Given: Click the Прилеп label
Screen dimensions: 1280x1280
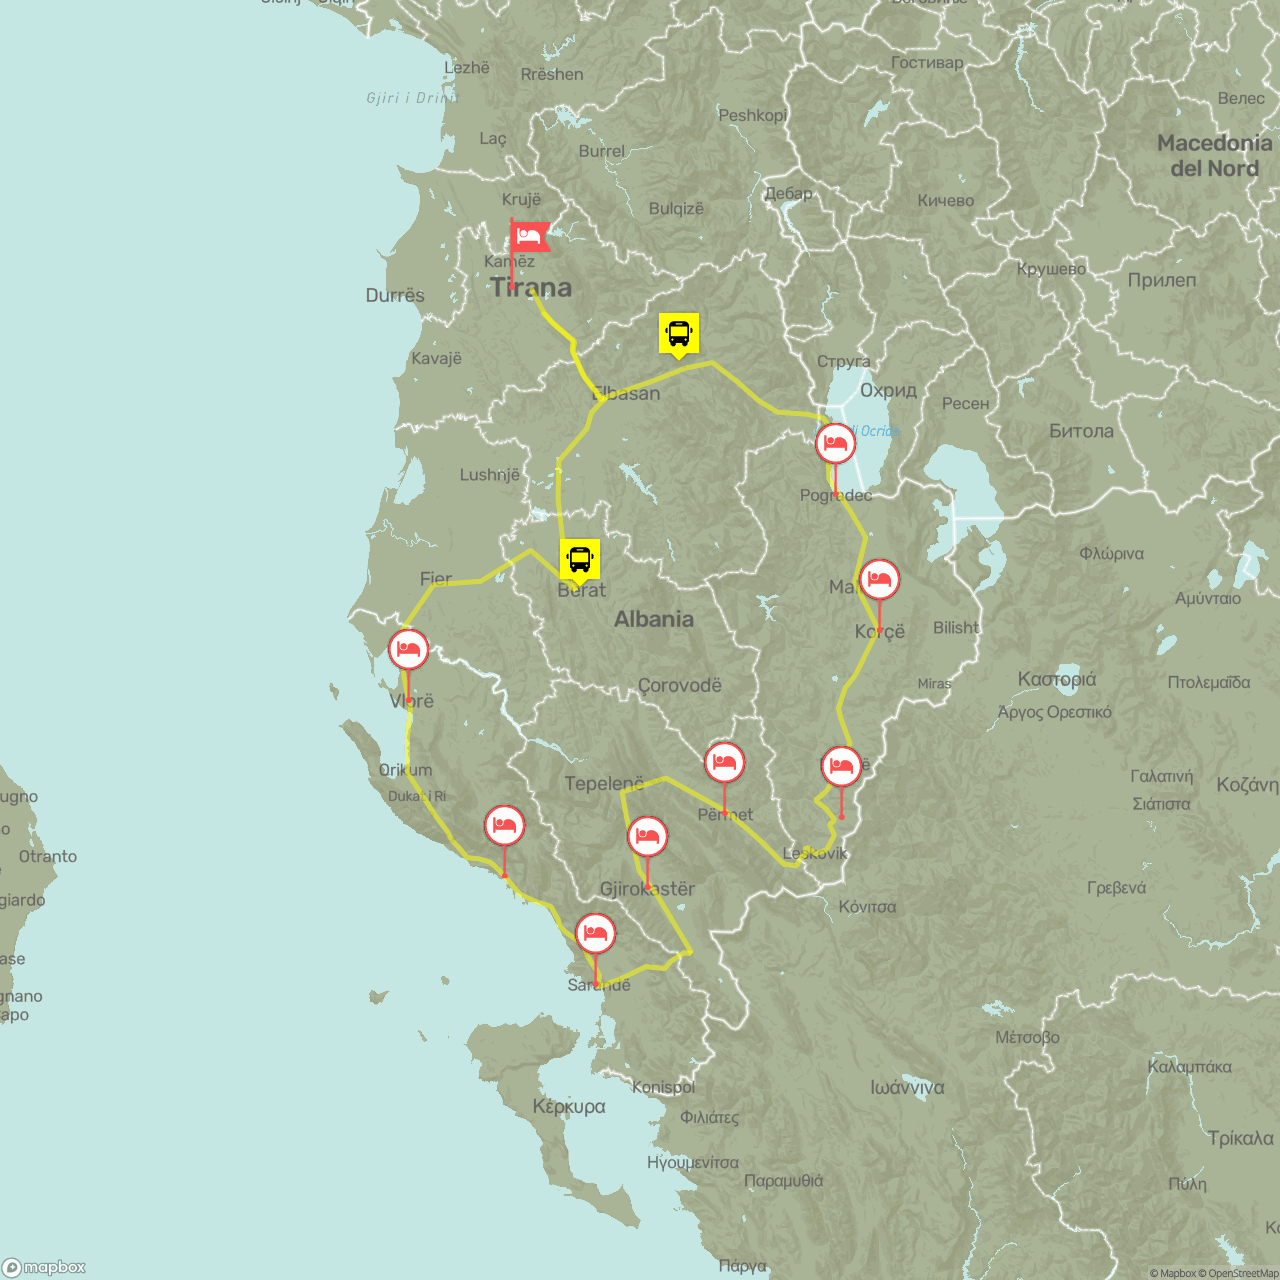Looking at the screenshot, I should [1162, 281].
